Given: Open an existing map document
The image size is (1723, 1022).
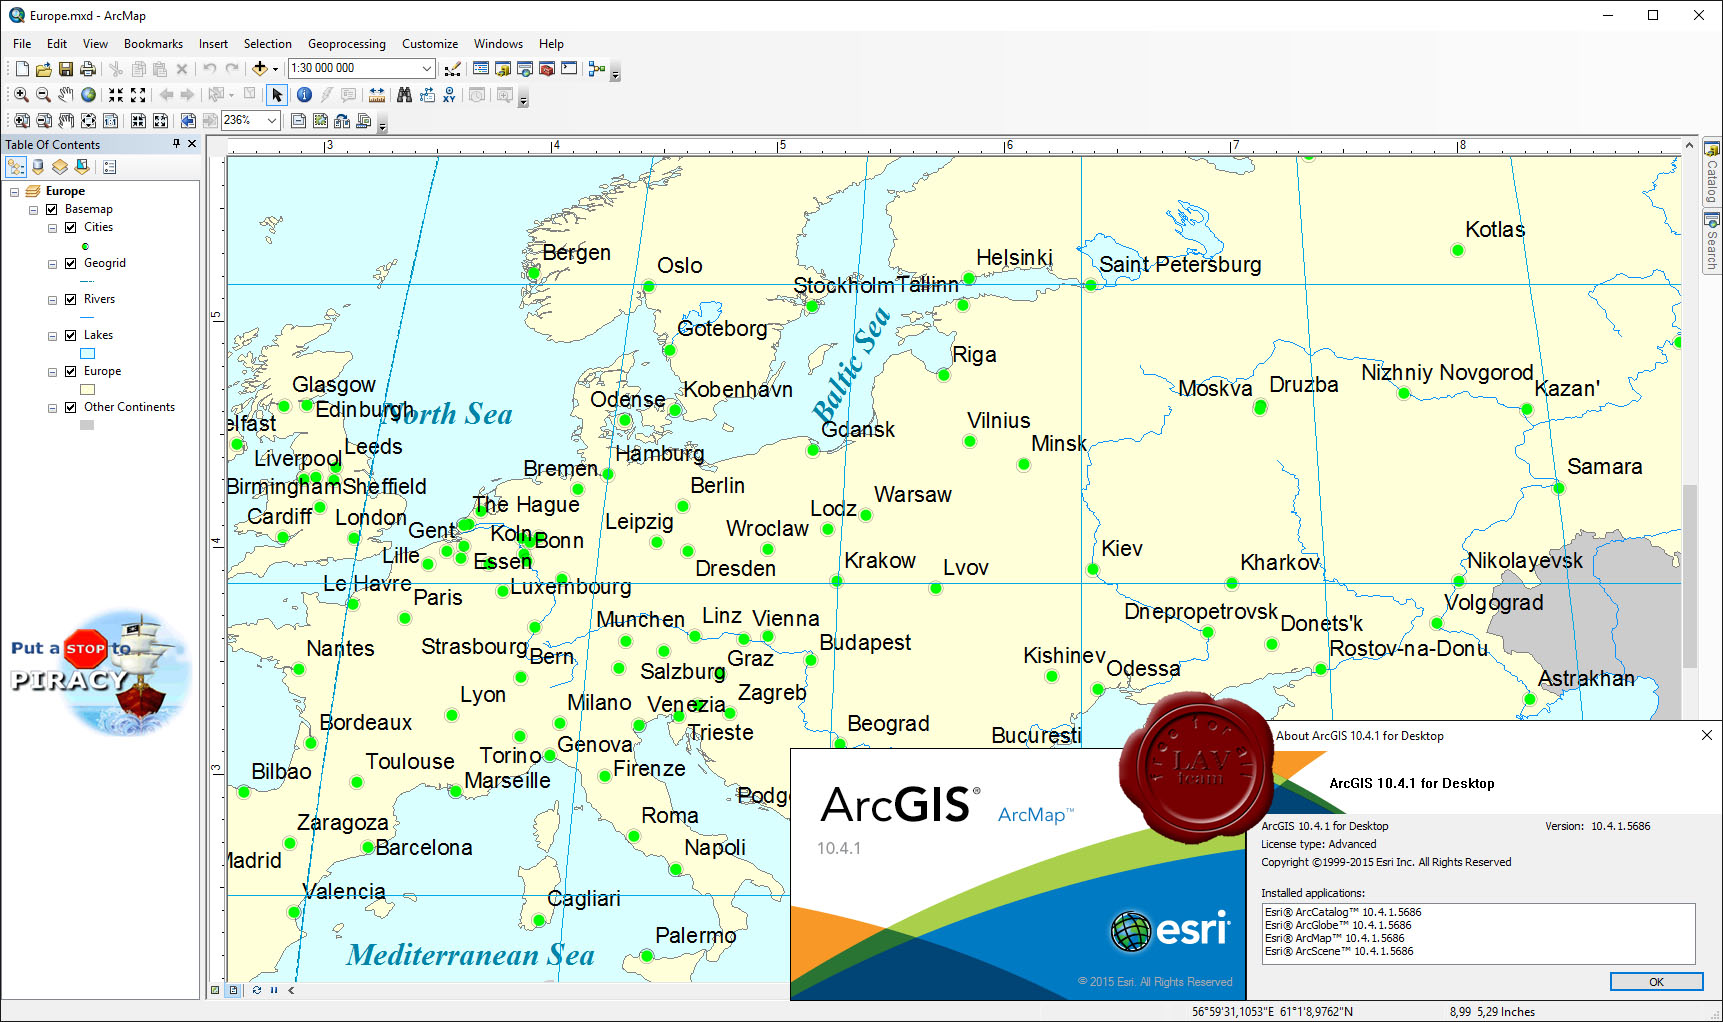Looking at the screenshot, I should point(44,69).
